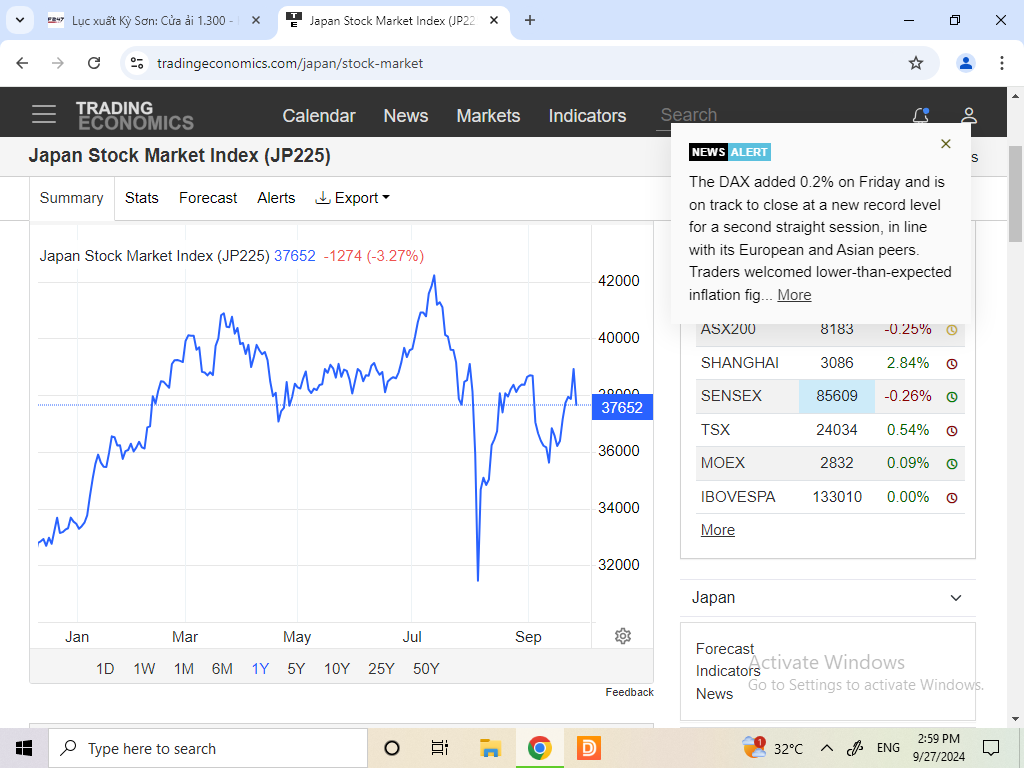Viewport: 1024px width, 768px height.
Task: Open File Explorer from the taskbar
Action: (490, 748)
